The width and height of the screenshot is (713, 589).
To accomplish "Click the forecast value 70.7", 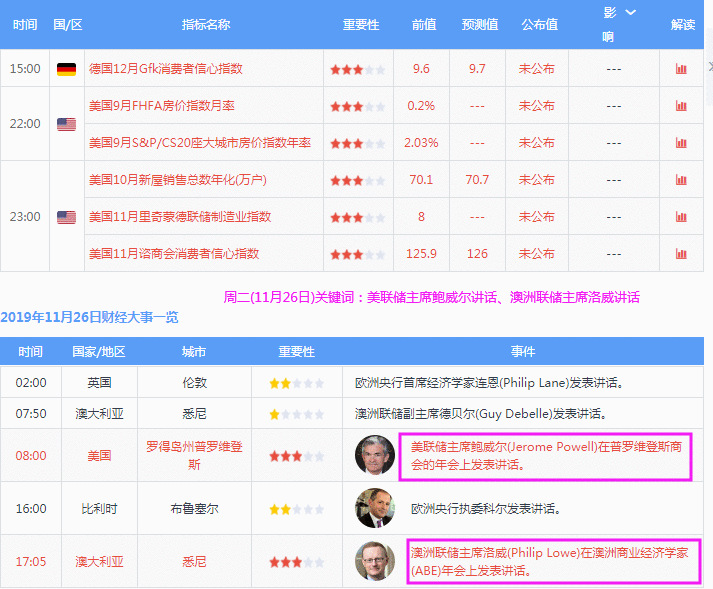I will point(477,180).
